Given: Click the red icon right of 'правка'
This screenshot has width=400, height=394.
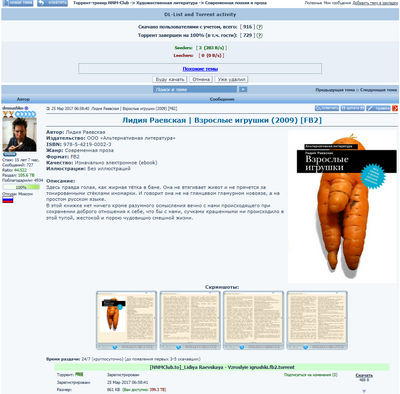Looking at the screenshot, I should point(395,108).
